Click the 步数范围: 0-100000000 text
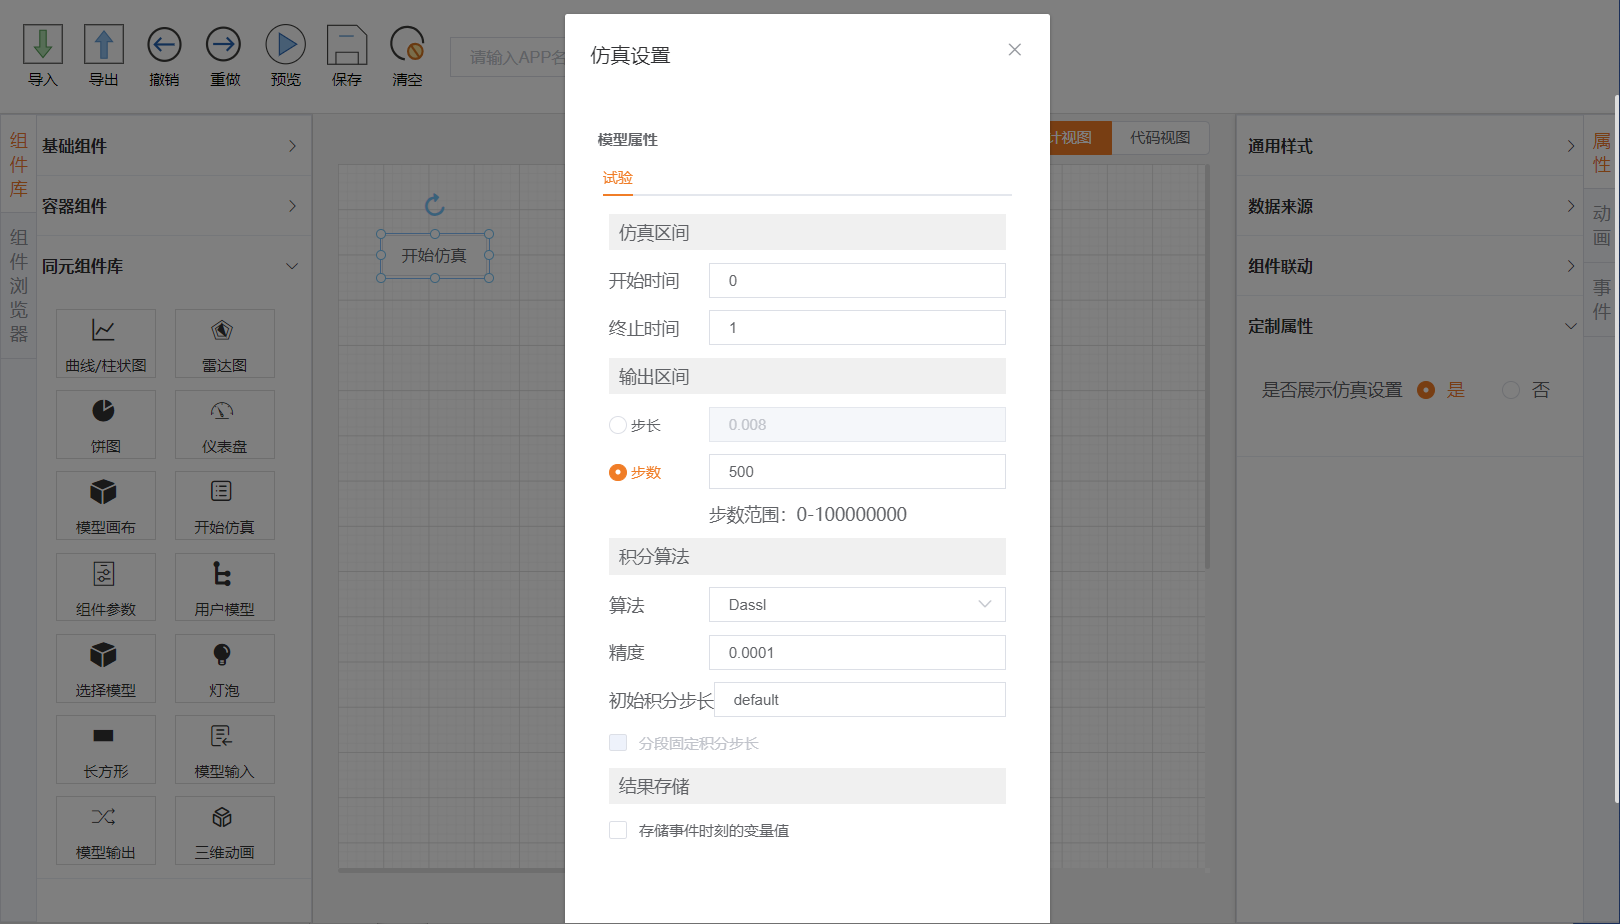This screenshot has width=1620, height=924. [x=808, y=515]
